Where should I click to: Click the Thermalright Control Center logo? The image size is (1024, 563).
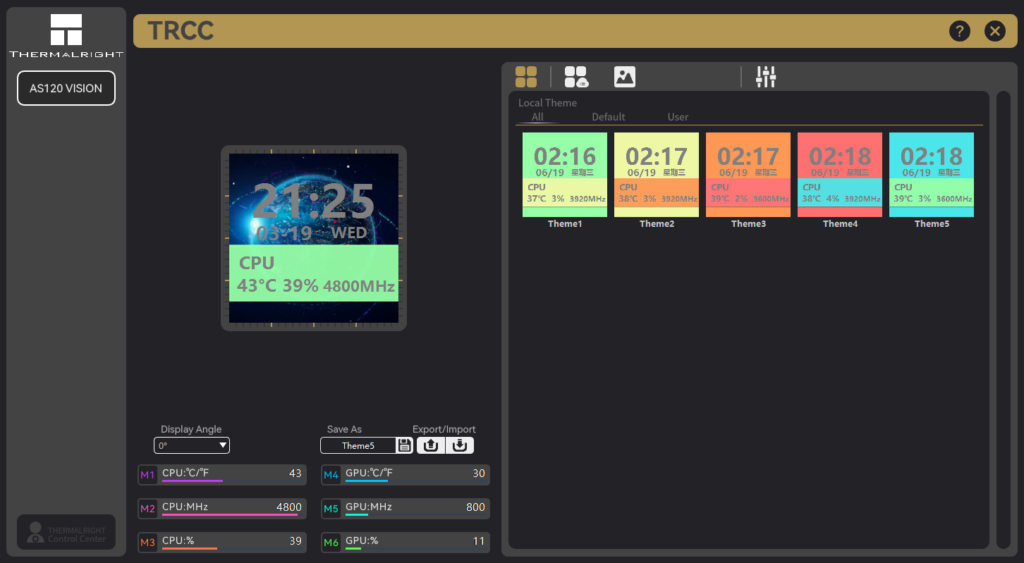pos(66,533)
